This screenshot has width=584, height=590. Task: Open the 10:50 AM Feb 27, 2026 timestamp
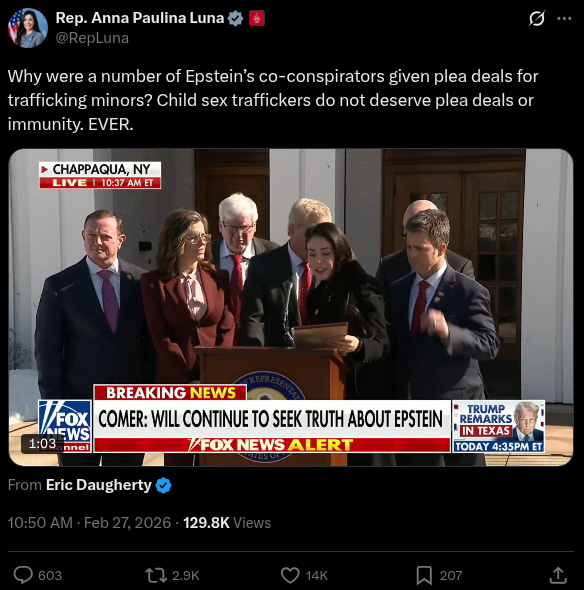coord(89,523)
